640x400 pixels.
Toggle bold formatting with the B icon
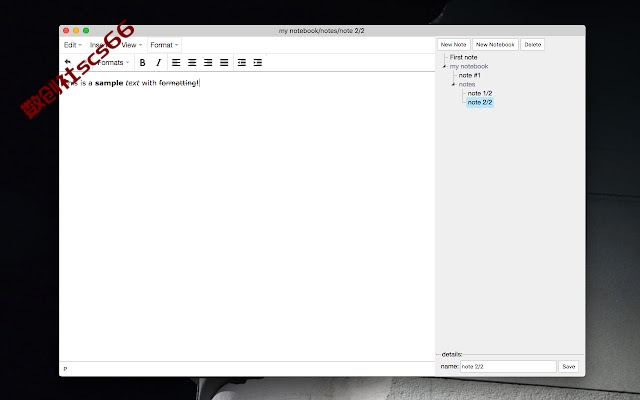tap(142, 62)
